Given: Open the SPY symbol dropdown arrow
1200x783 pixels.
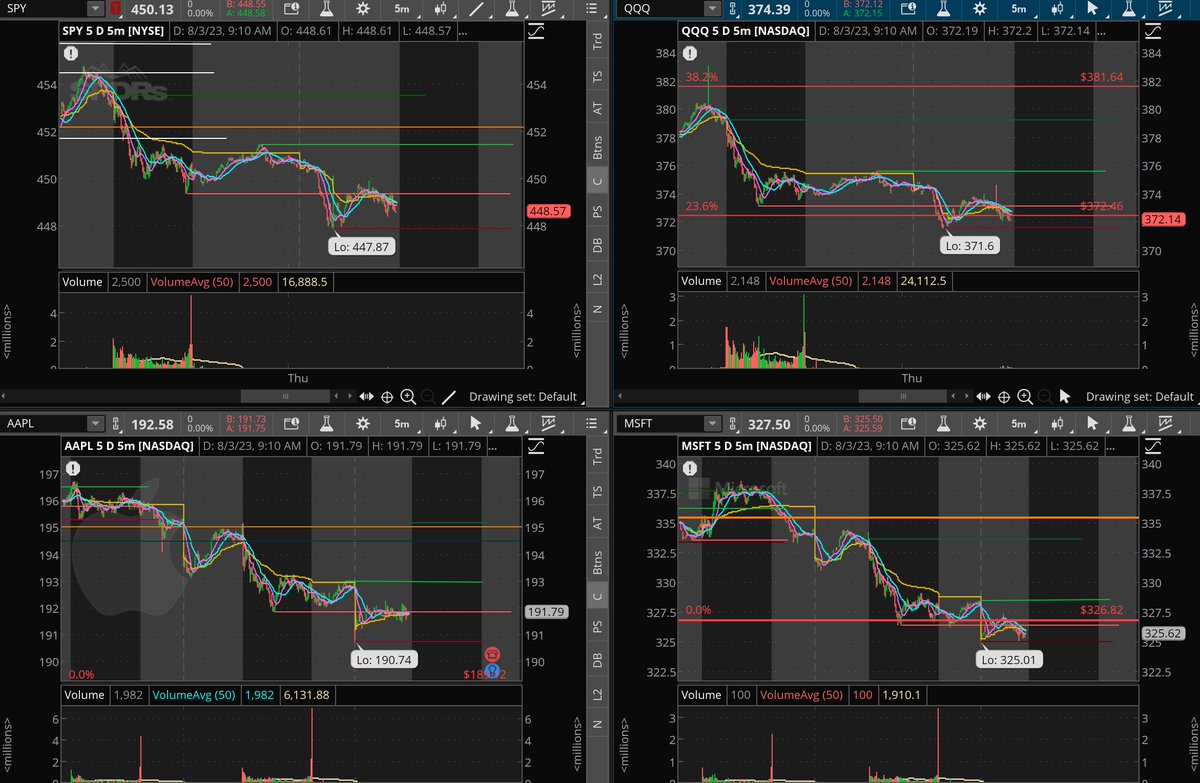Looking at the screenshot, I should click(x=94, y=9).
